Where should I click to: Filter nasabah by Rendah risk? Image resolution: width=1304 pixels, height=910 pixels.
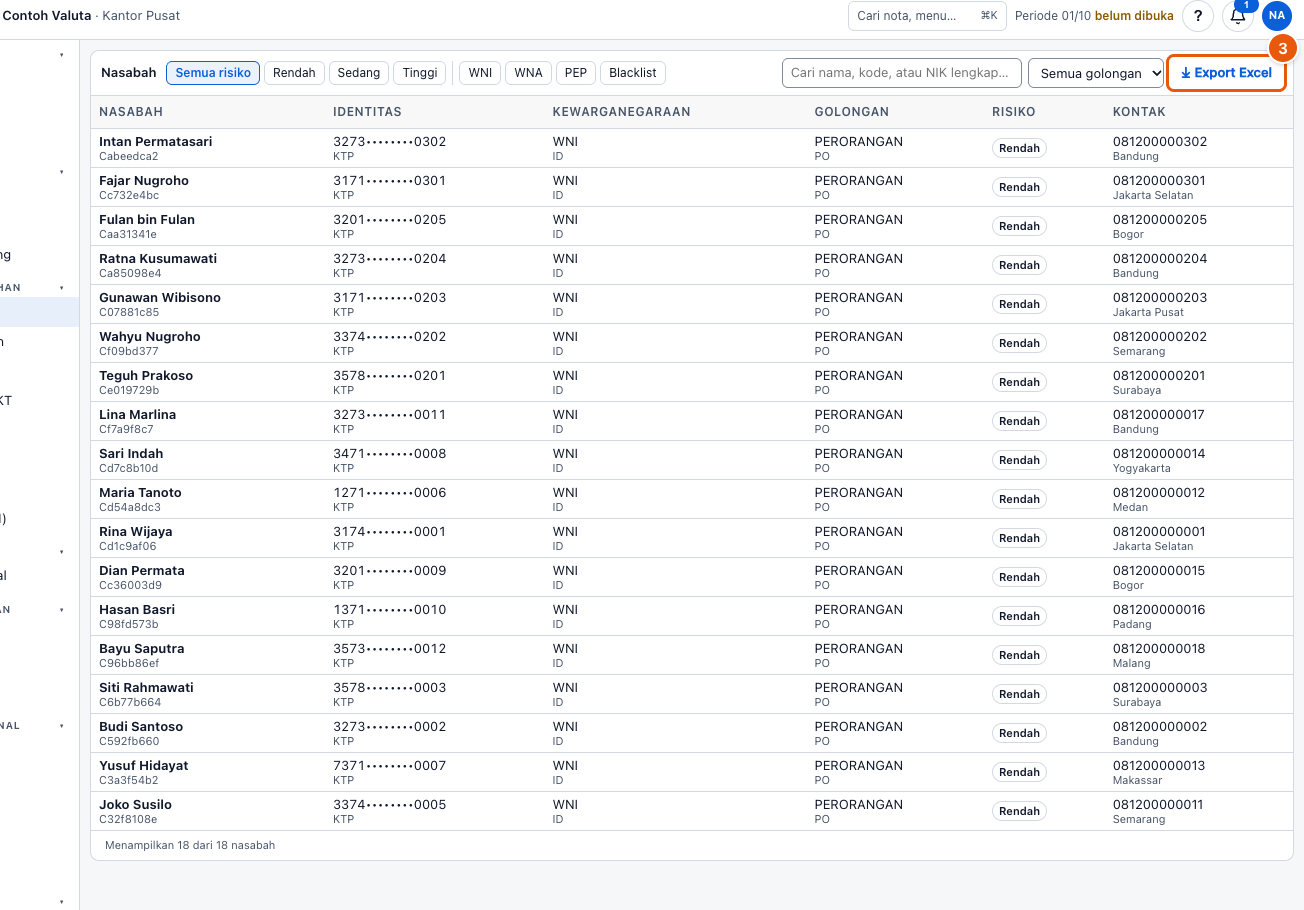294,73
